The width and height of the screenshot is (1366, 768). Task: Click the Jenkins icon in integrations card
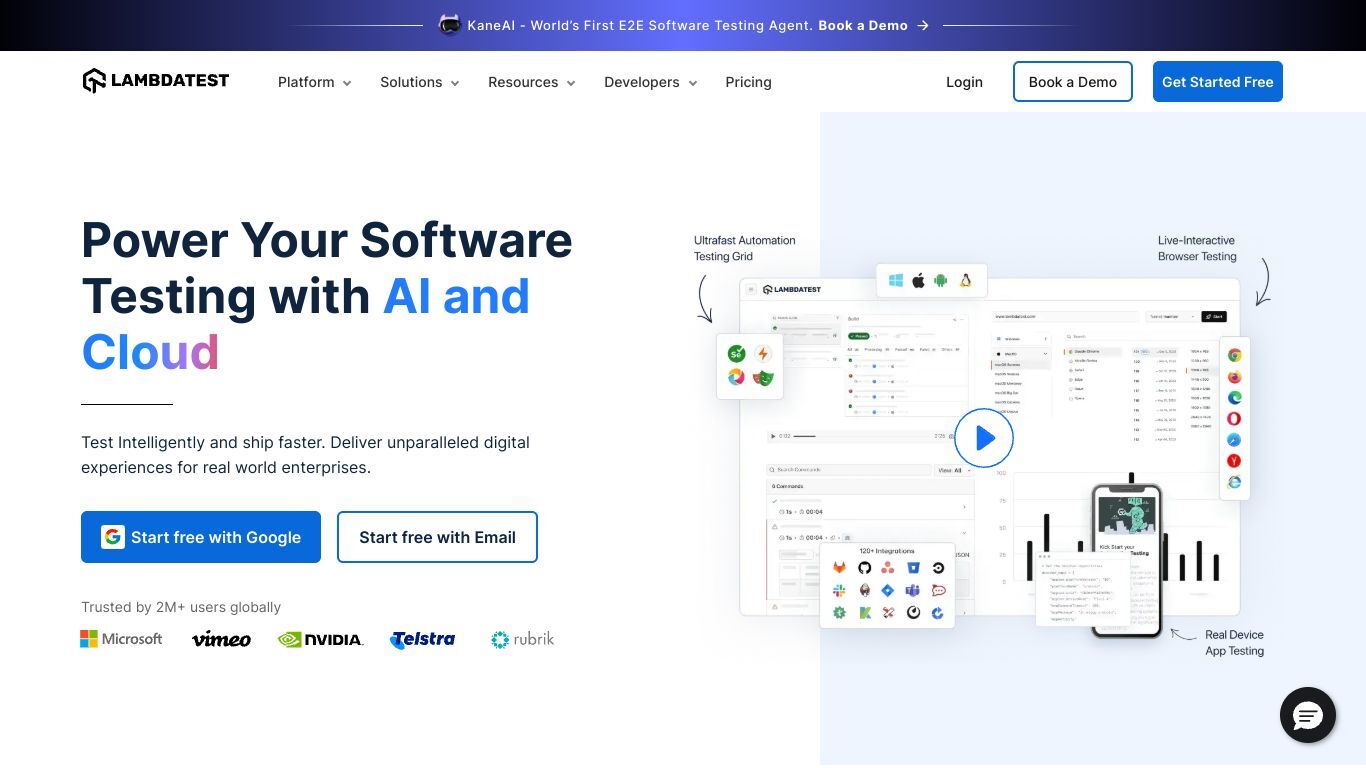click(x=865, y=591)
